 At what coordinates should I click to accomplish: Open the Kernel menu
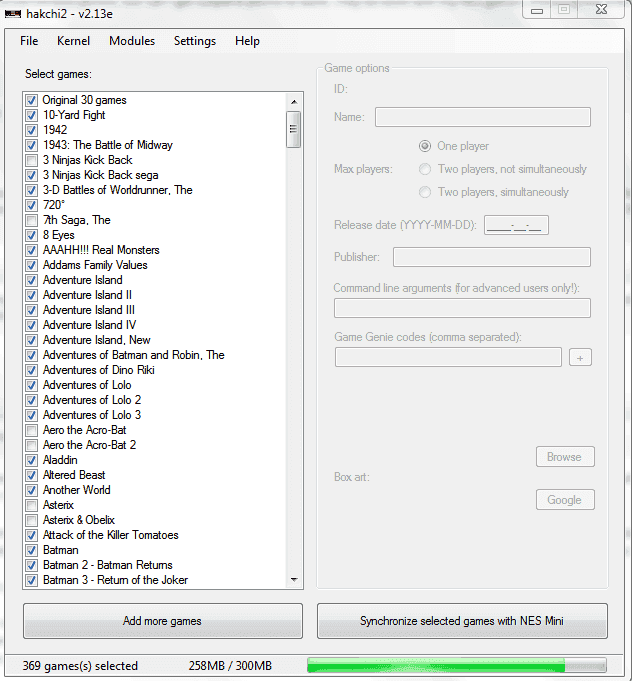click(73, 41)
